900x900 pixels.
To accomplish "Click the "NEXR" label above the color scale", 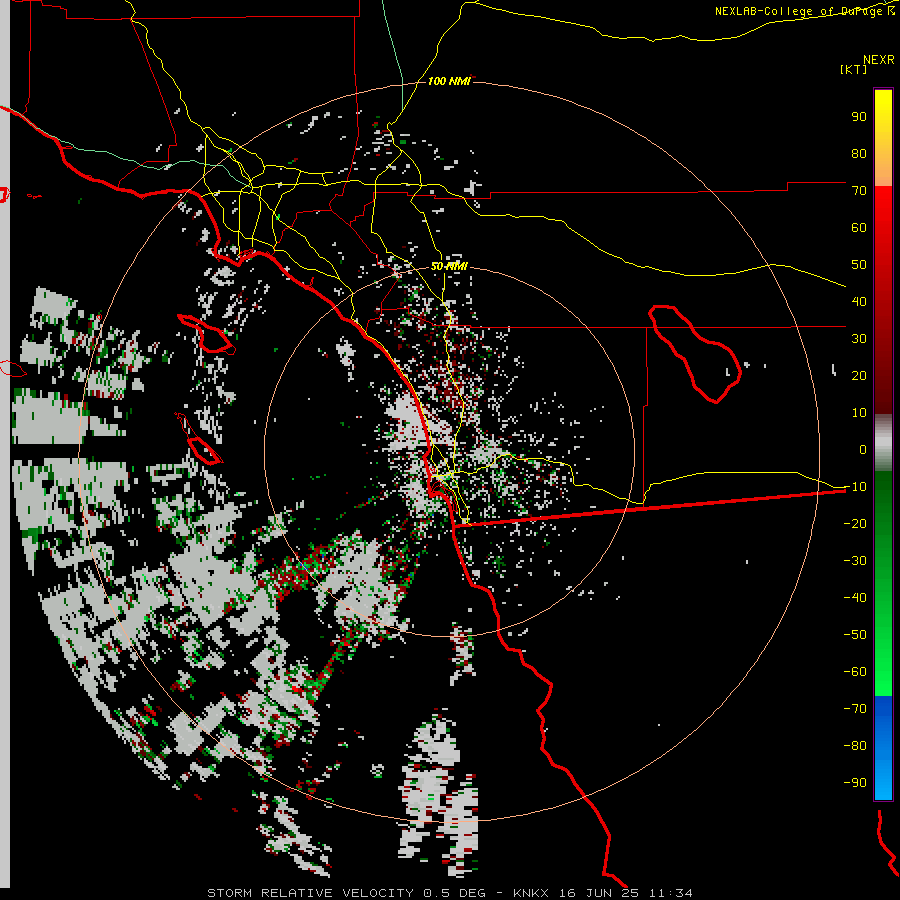I will coord(879,60).
